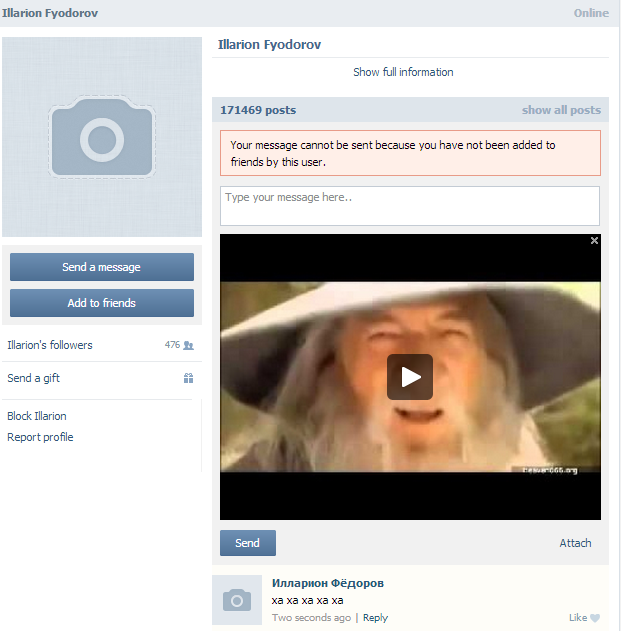
Task: Click Report profile link
Action: [x=40, y=437]
